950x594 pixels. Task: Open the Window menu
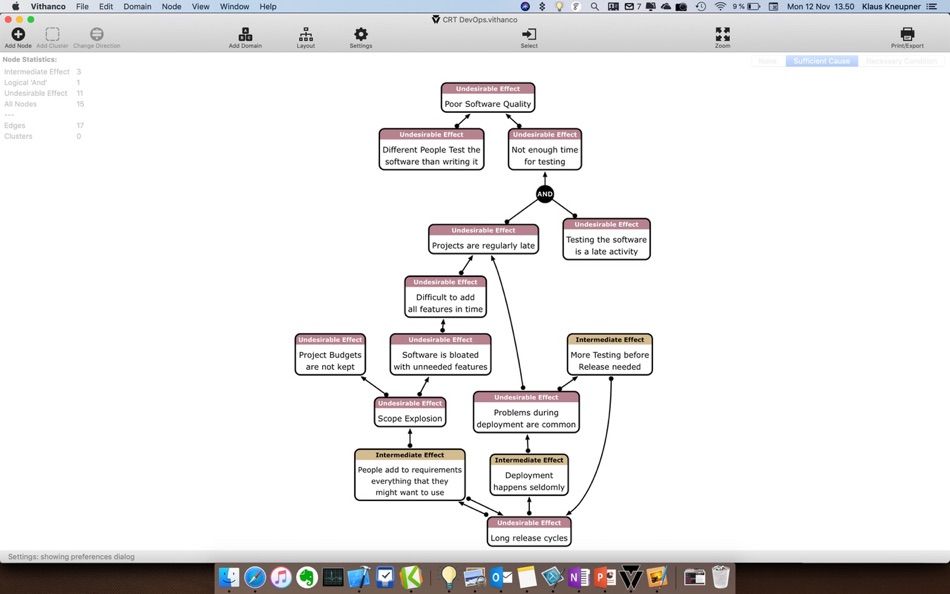[234, 7]
